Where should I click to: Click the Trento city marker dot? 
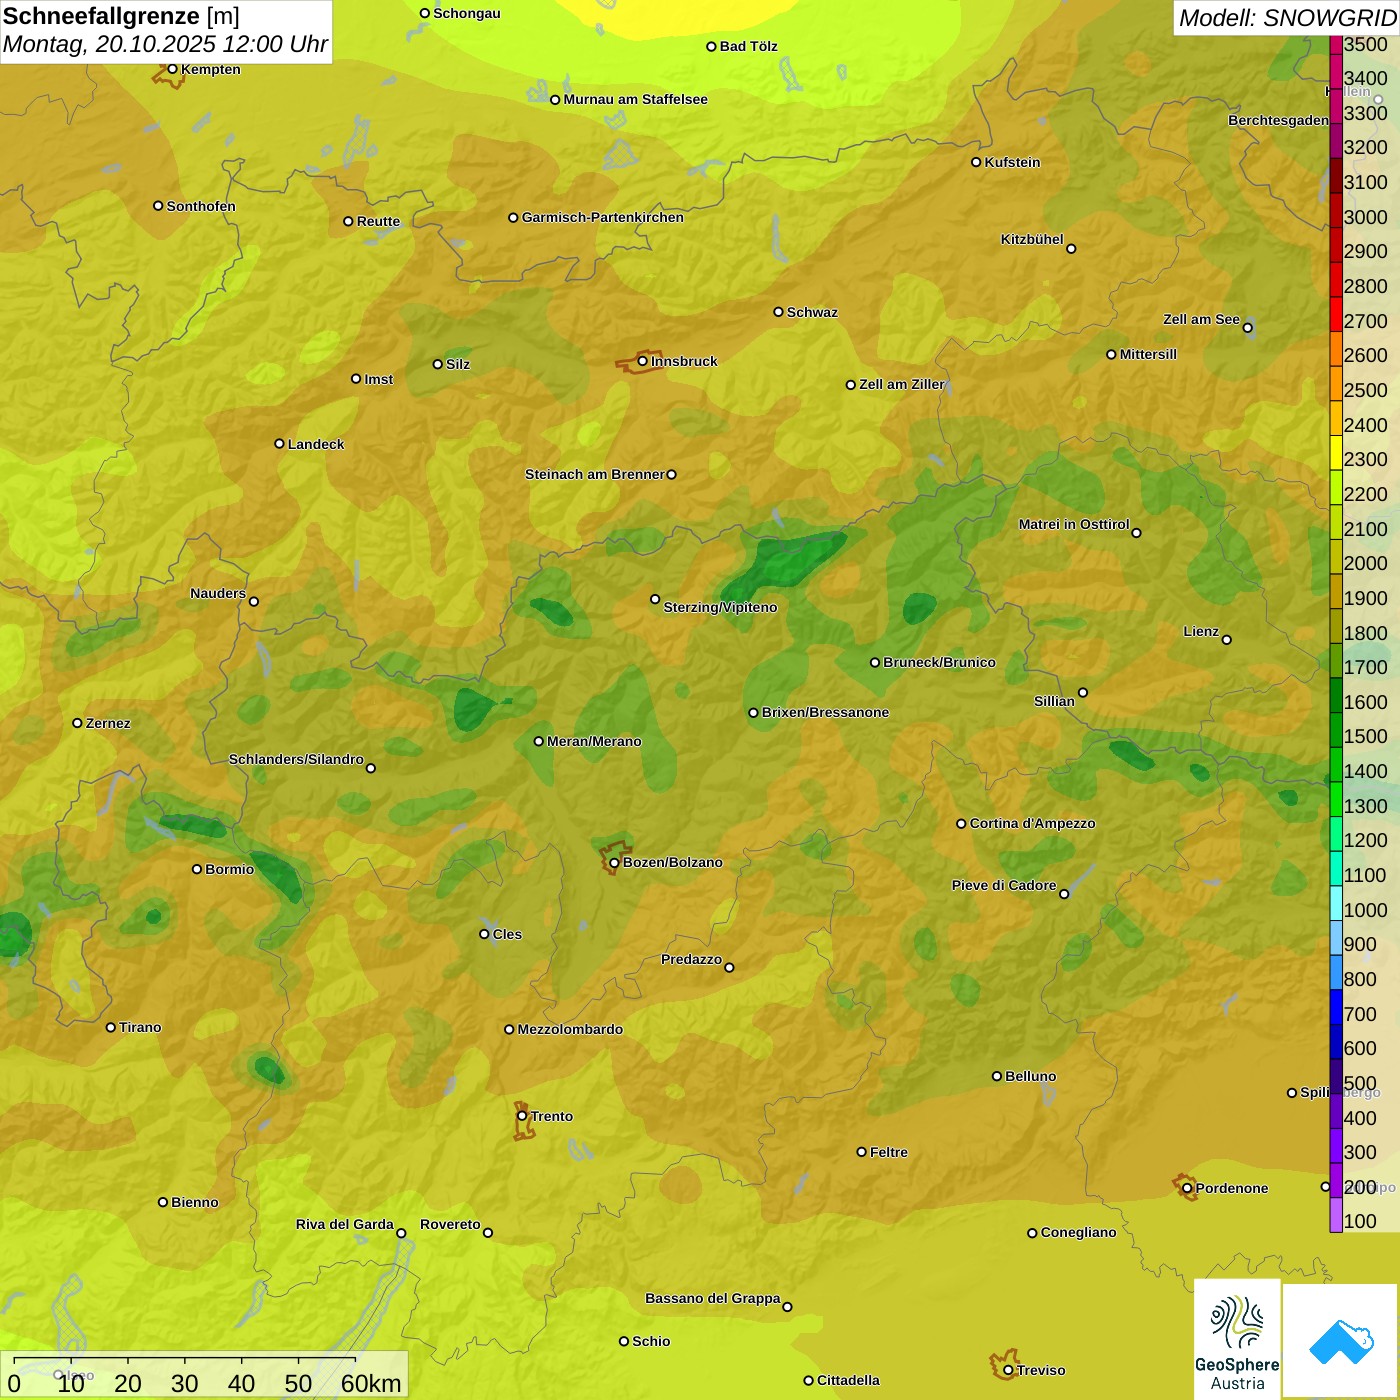tap(522, 1116)
